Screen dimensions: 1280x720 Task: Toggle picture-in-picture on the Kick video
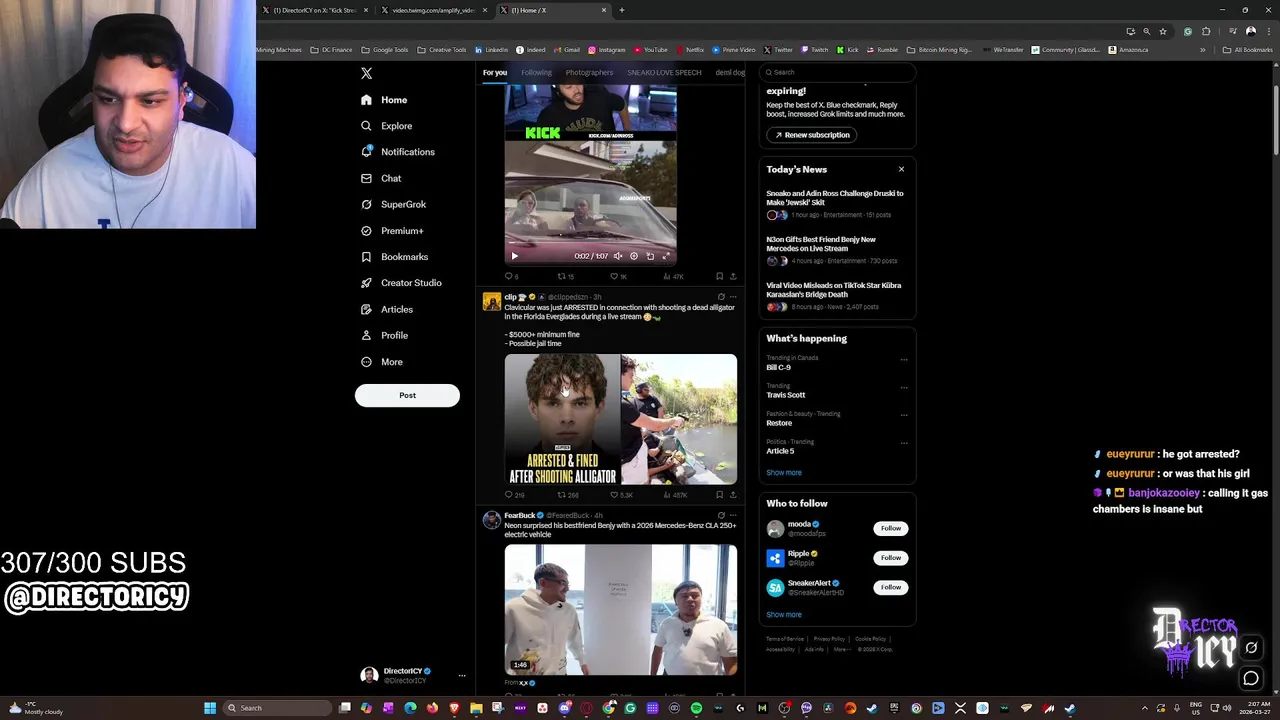650,256
